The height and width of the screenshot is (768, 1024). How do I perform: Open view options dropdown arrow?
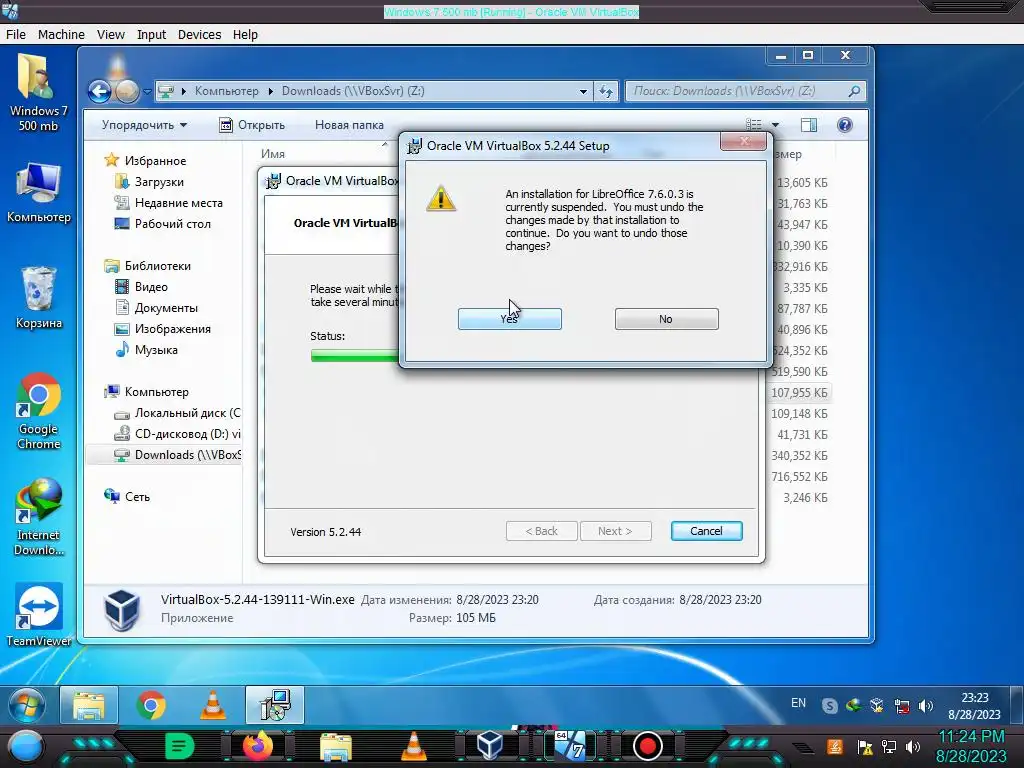(x=775, y=125)
